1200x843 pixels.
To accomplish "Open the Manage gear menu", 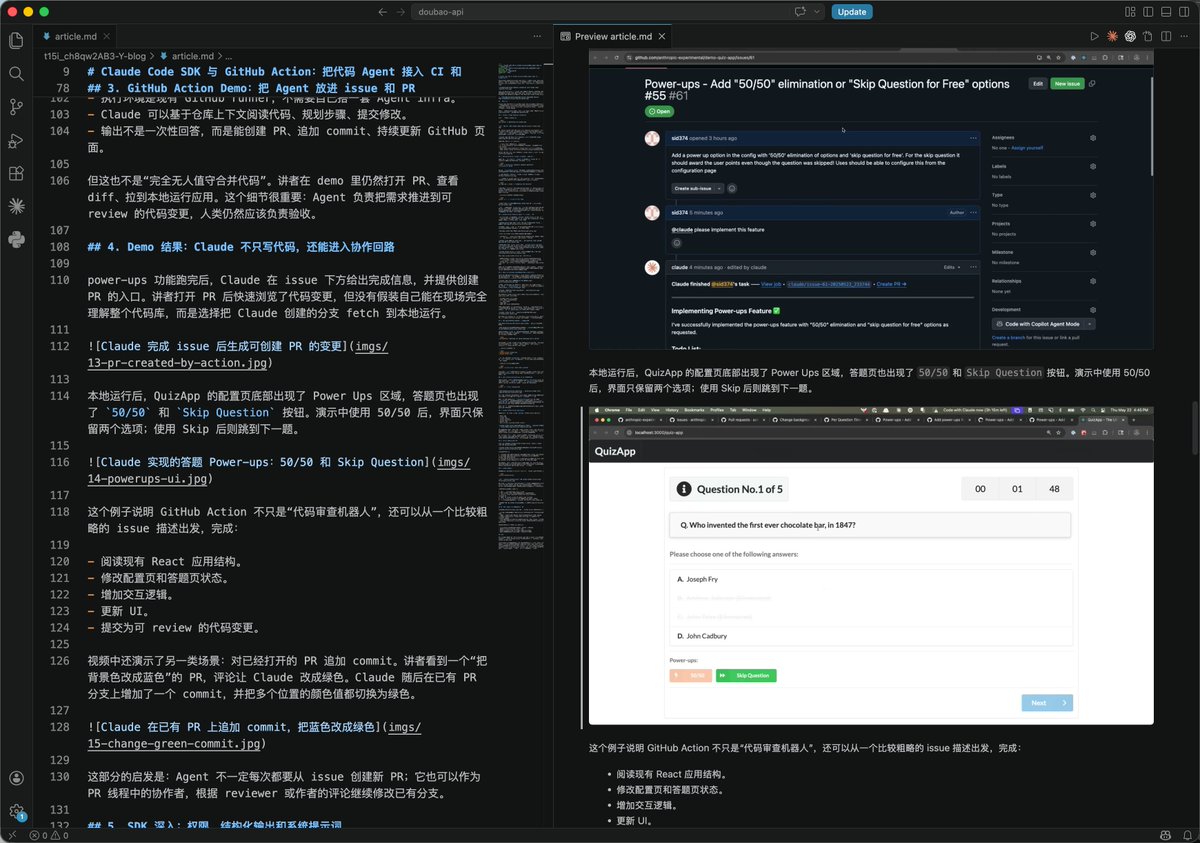I will [x=16, y=812].
